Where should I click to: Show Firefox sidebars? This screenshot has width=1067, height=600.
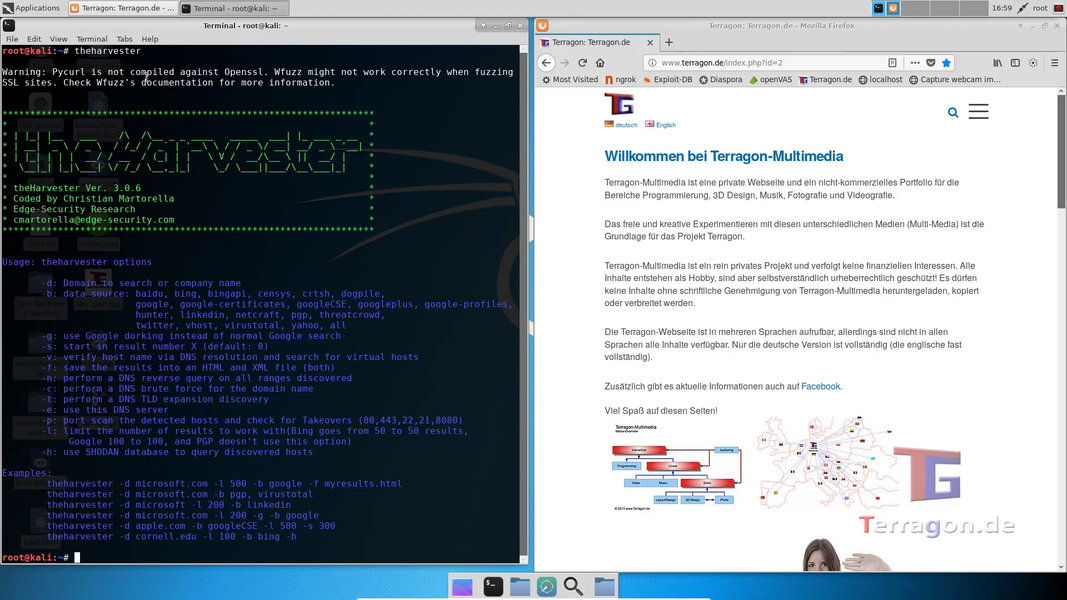coord(1015,63)
